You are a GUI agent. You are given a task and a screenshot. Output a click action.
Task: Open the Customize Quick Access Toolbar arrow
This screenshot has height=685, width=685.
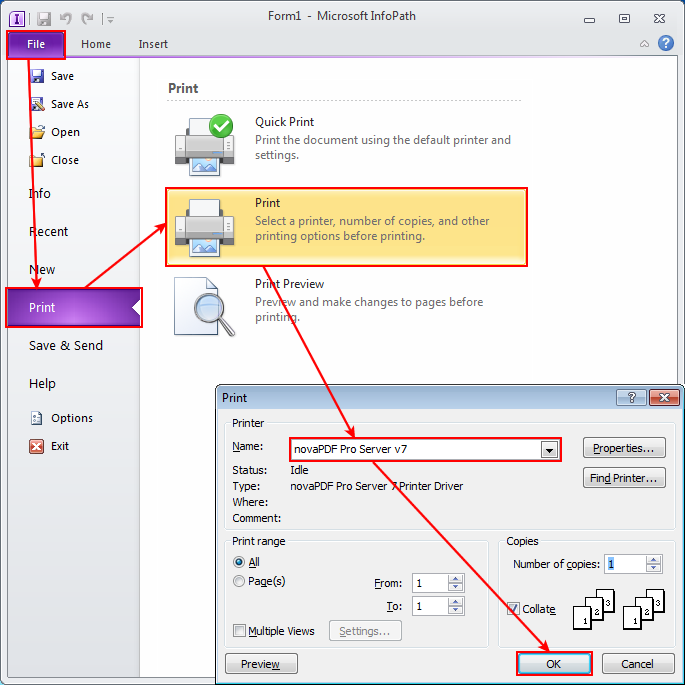click(111, 19)
